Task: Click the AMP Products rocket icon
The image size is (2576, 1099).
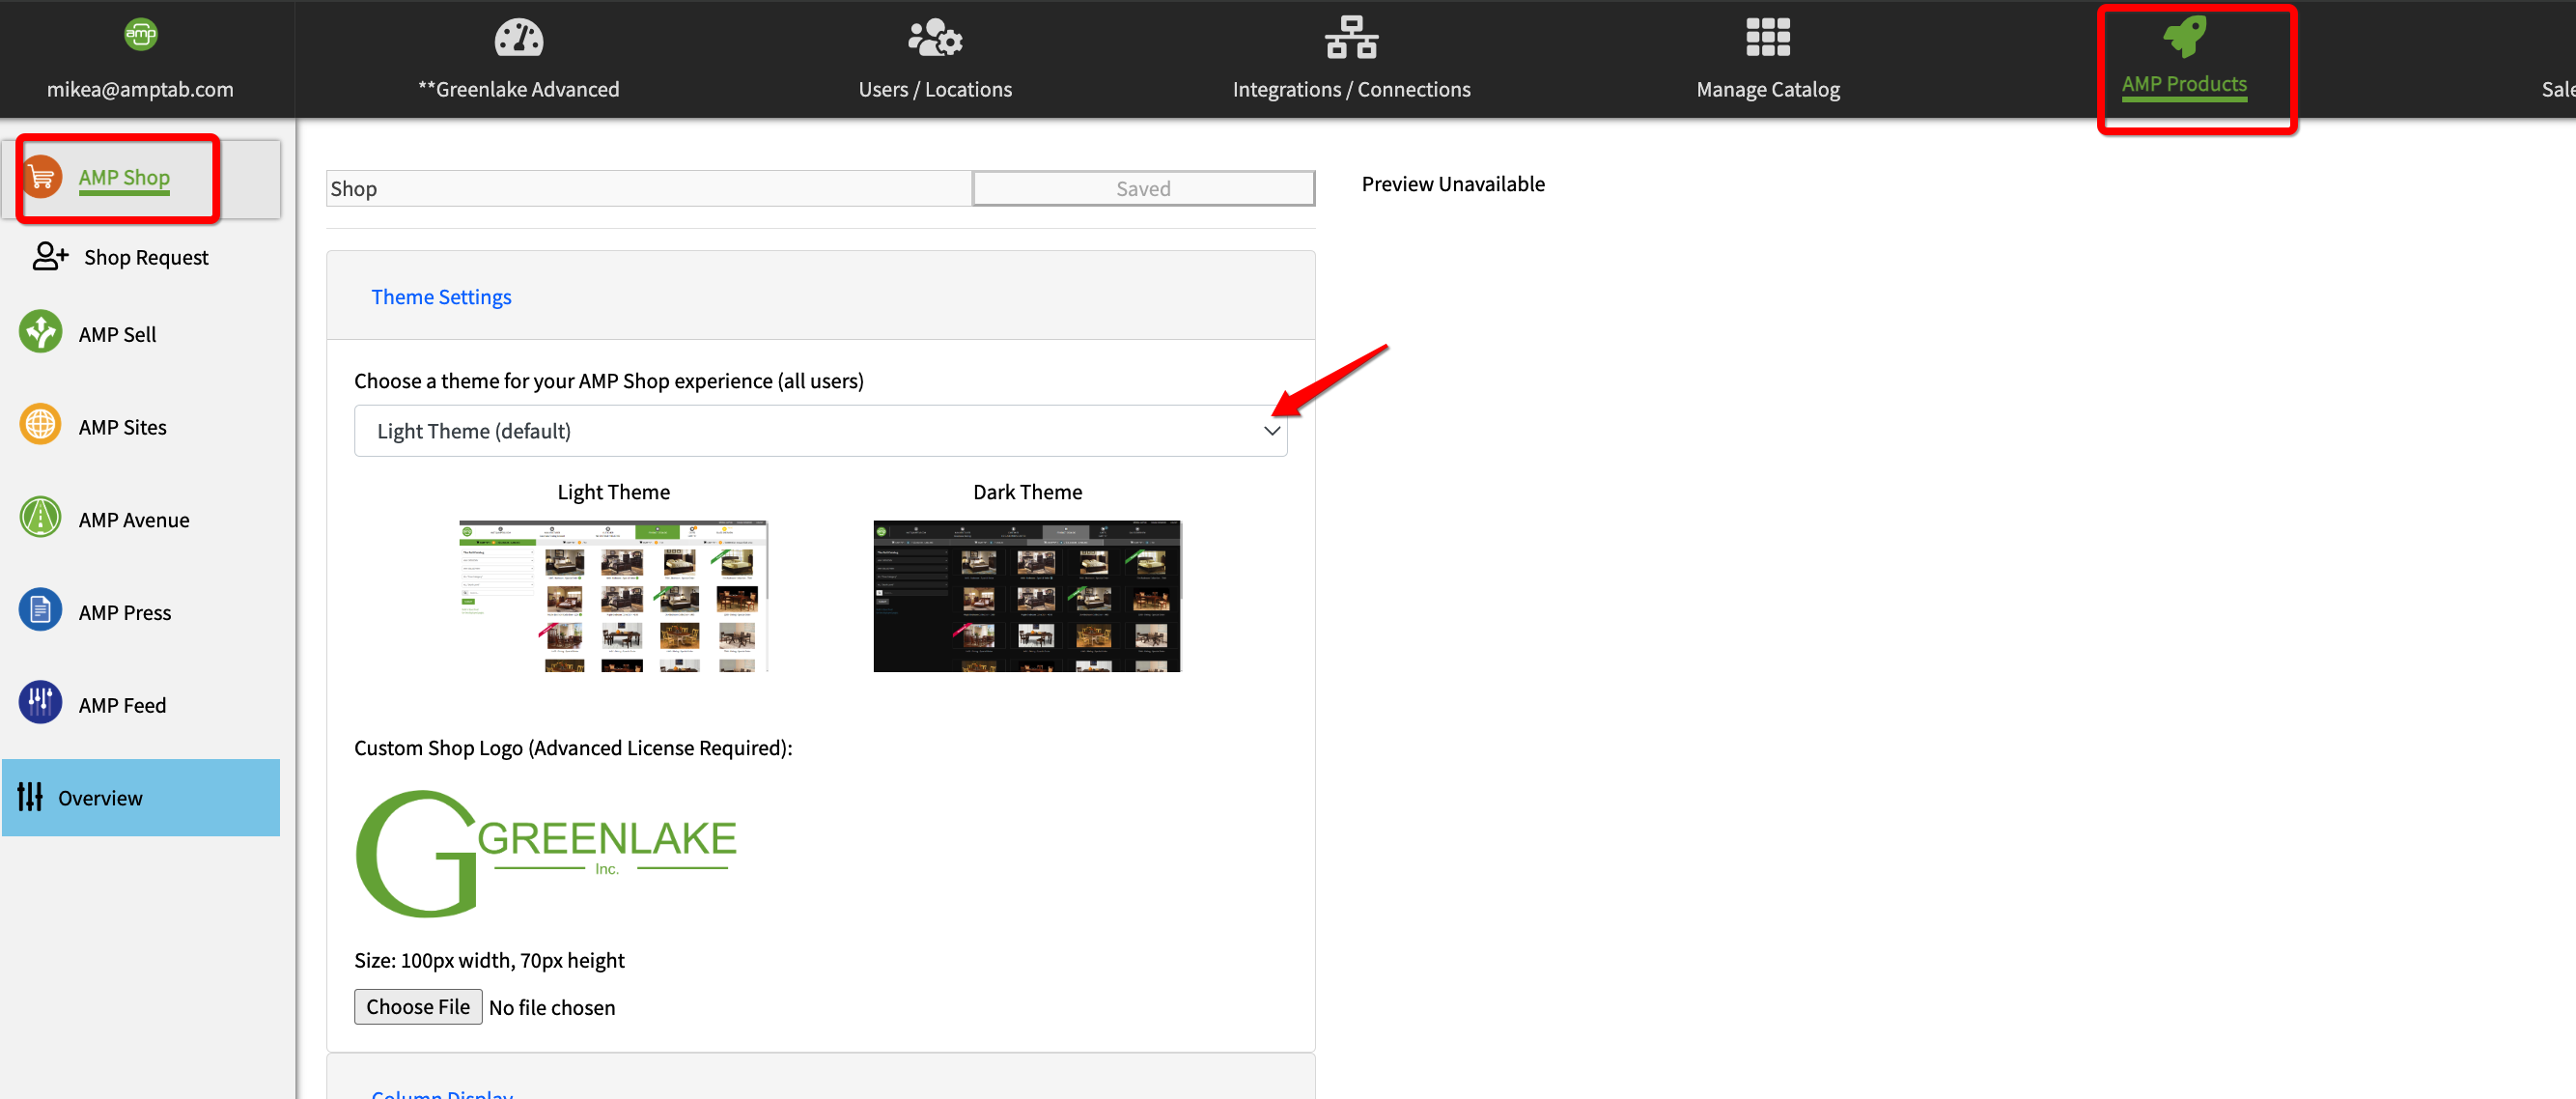Action: click(x=2183, y=37)
